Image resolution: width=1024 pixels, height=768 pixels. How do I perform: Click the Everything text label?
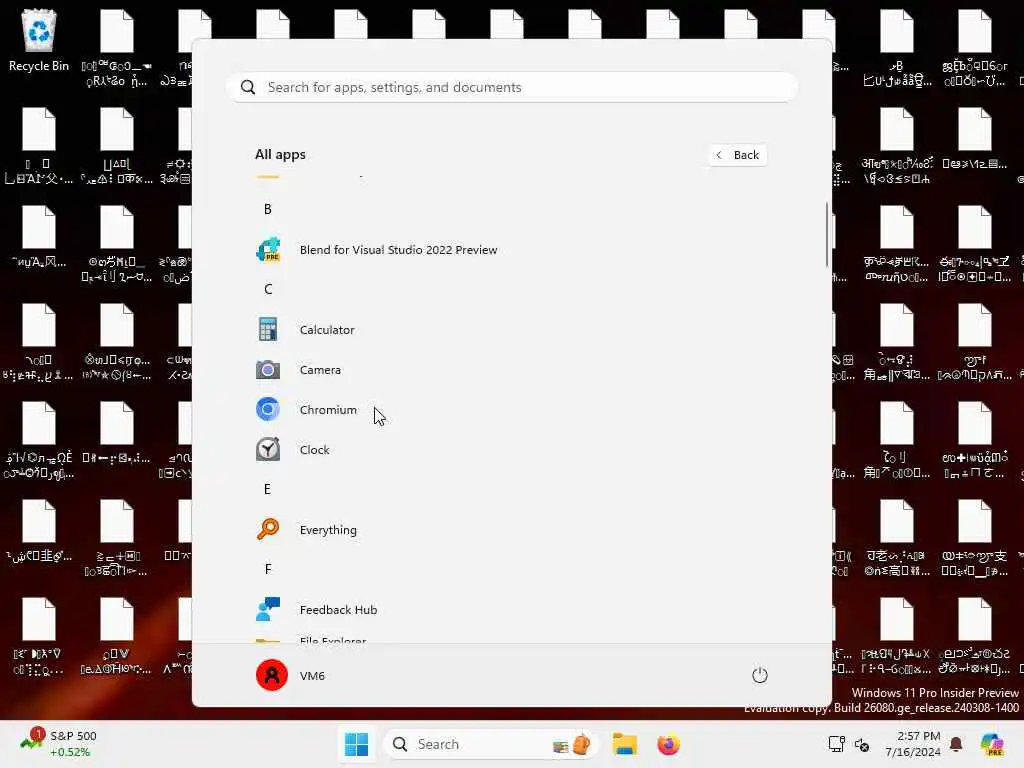pos(328,530)
